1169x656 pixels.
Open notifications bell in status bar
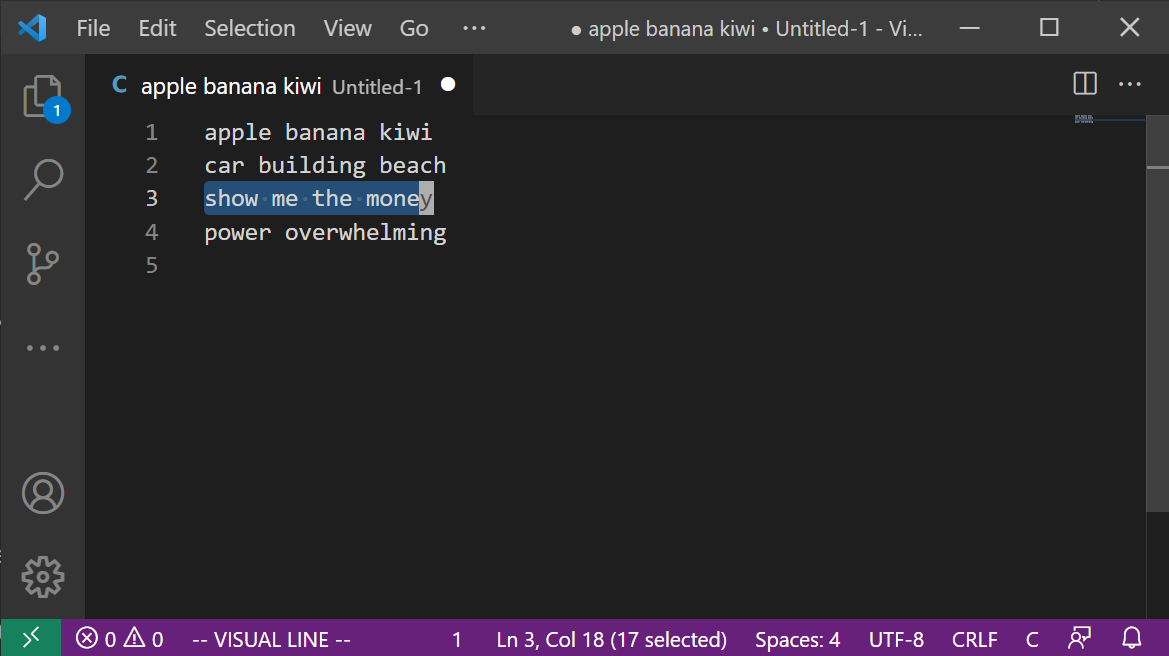[1132, 638]
